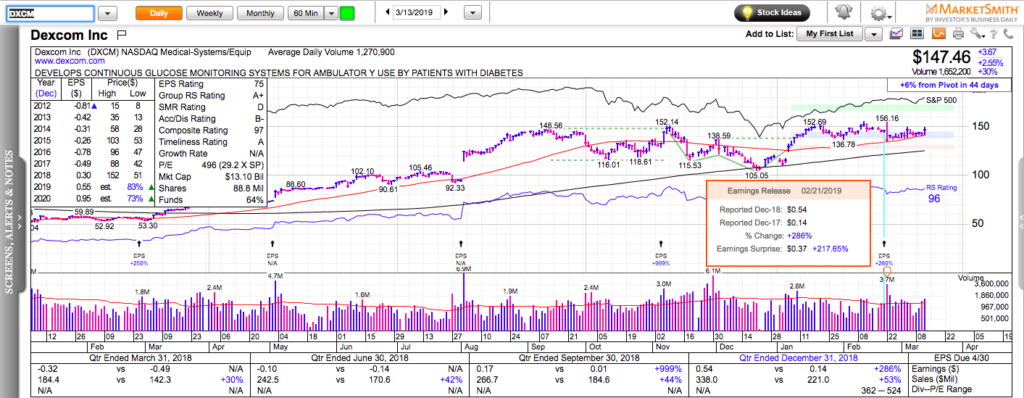
Task: Switch to the Weekly chart tab
Action: click(x=209, y=13)
